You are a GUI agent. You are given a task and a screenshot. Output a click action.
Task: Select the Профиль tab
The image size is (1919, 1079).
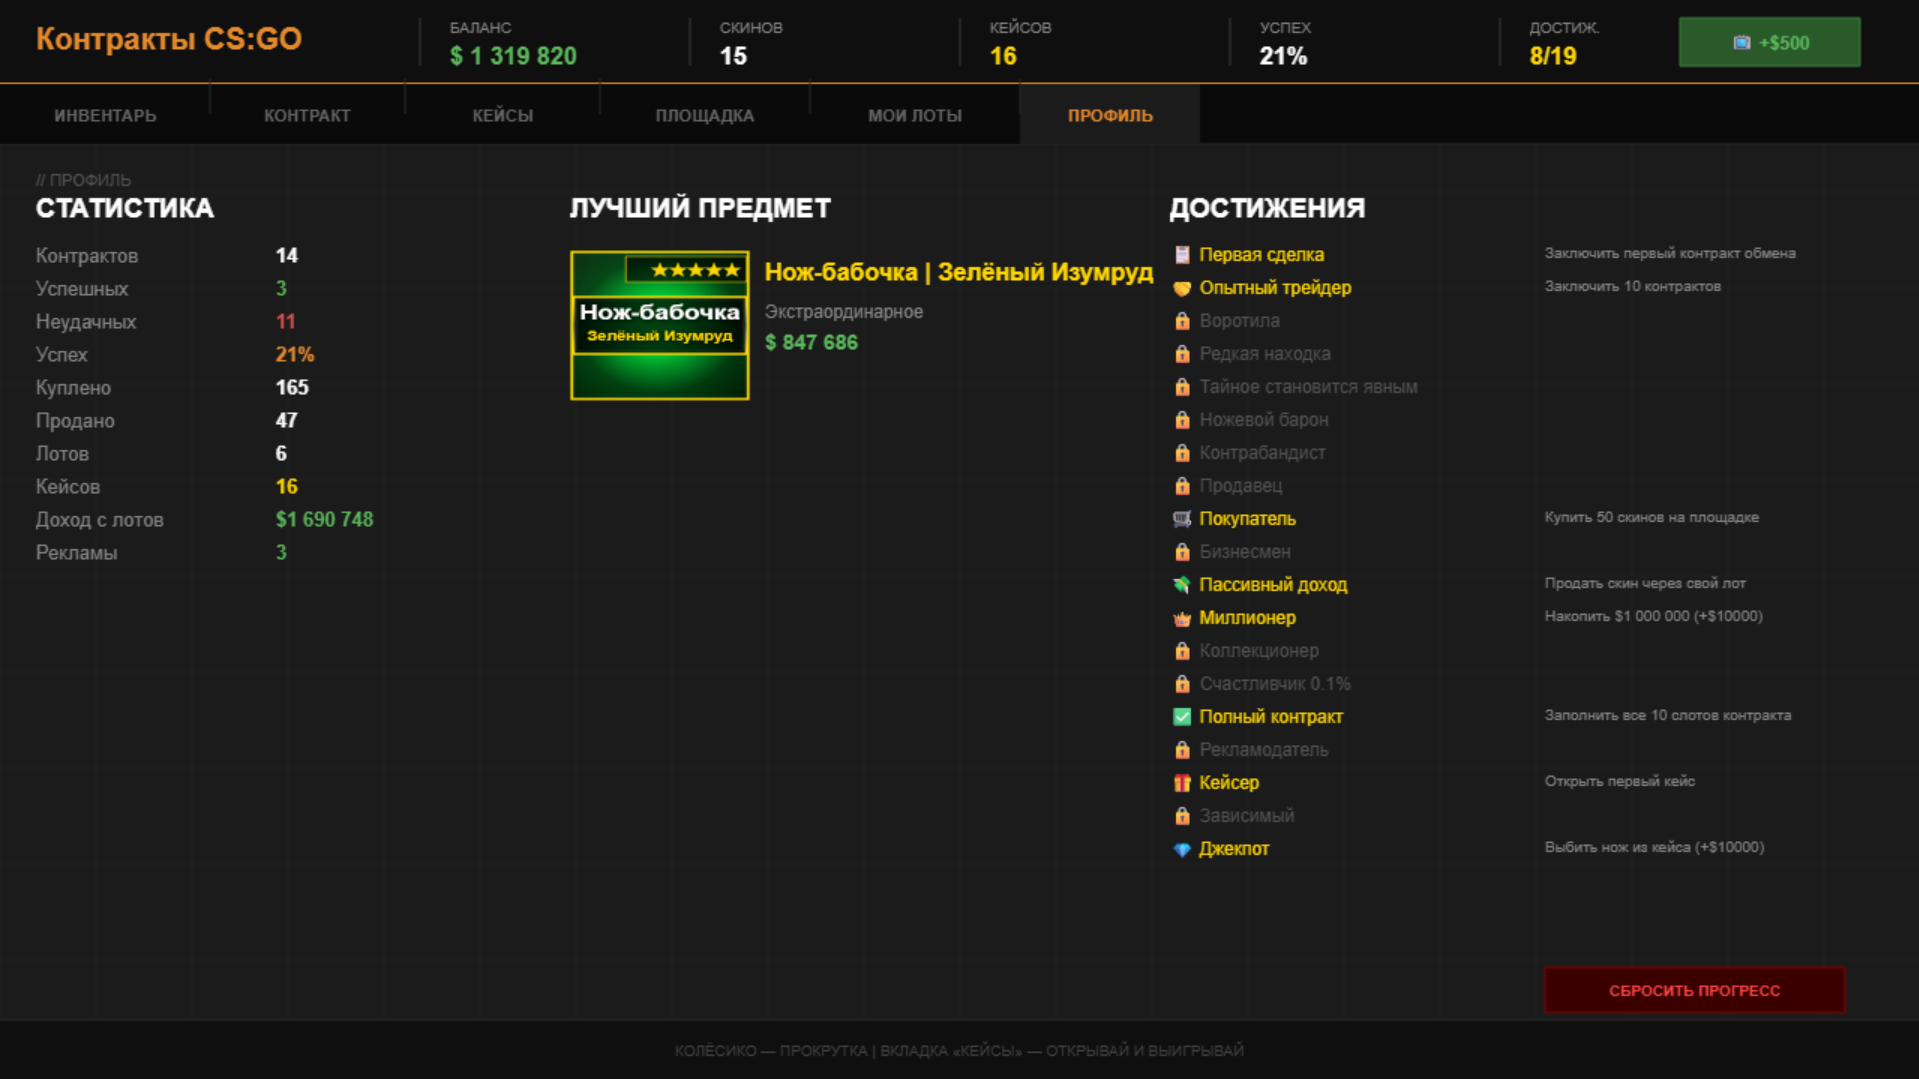(x=1110, y=115)
